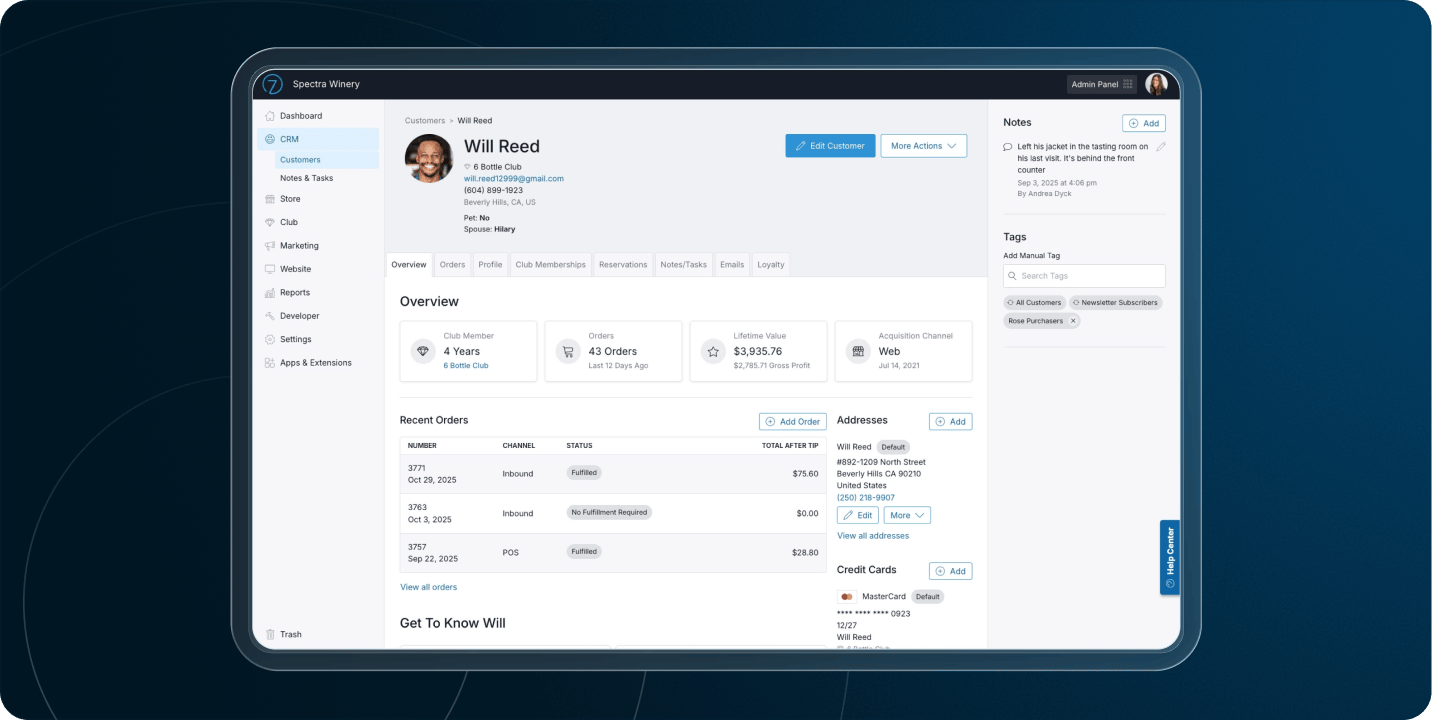The image size is (1432, 720).
Task: Switch to the Loyalty tab
Action: click(x=771, y=265)
